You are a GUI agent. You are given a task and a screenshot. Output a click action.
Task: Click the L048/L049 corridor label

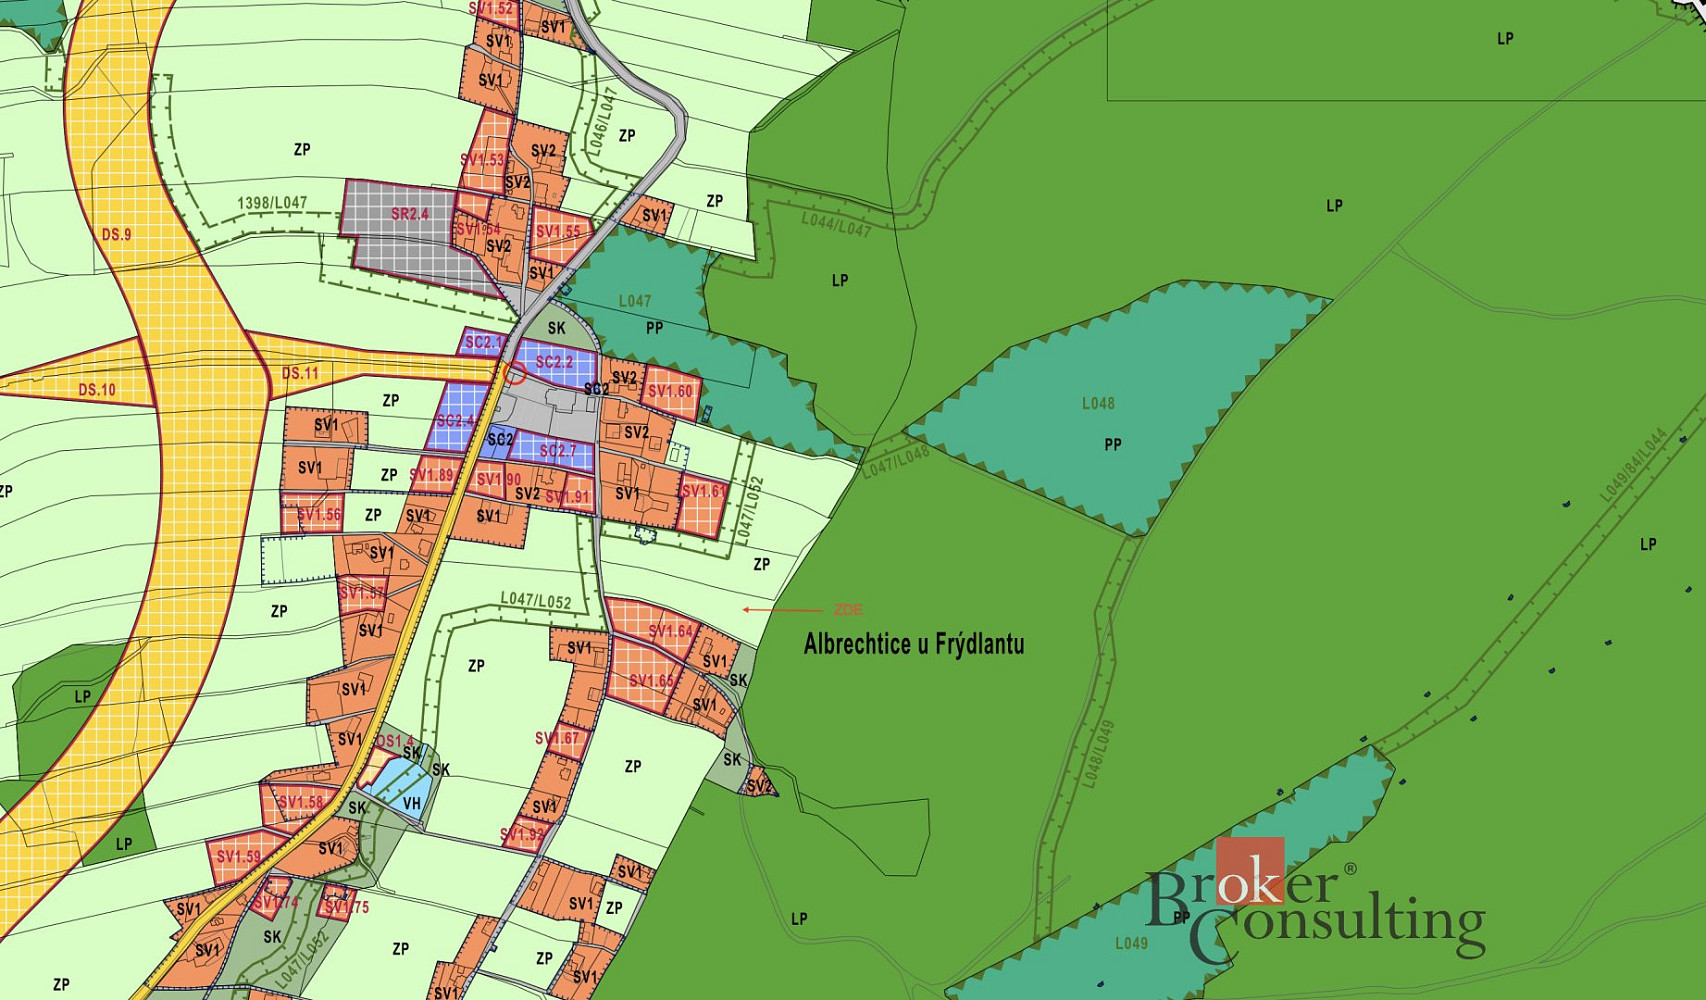(x=1097, y=755)
